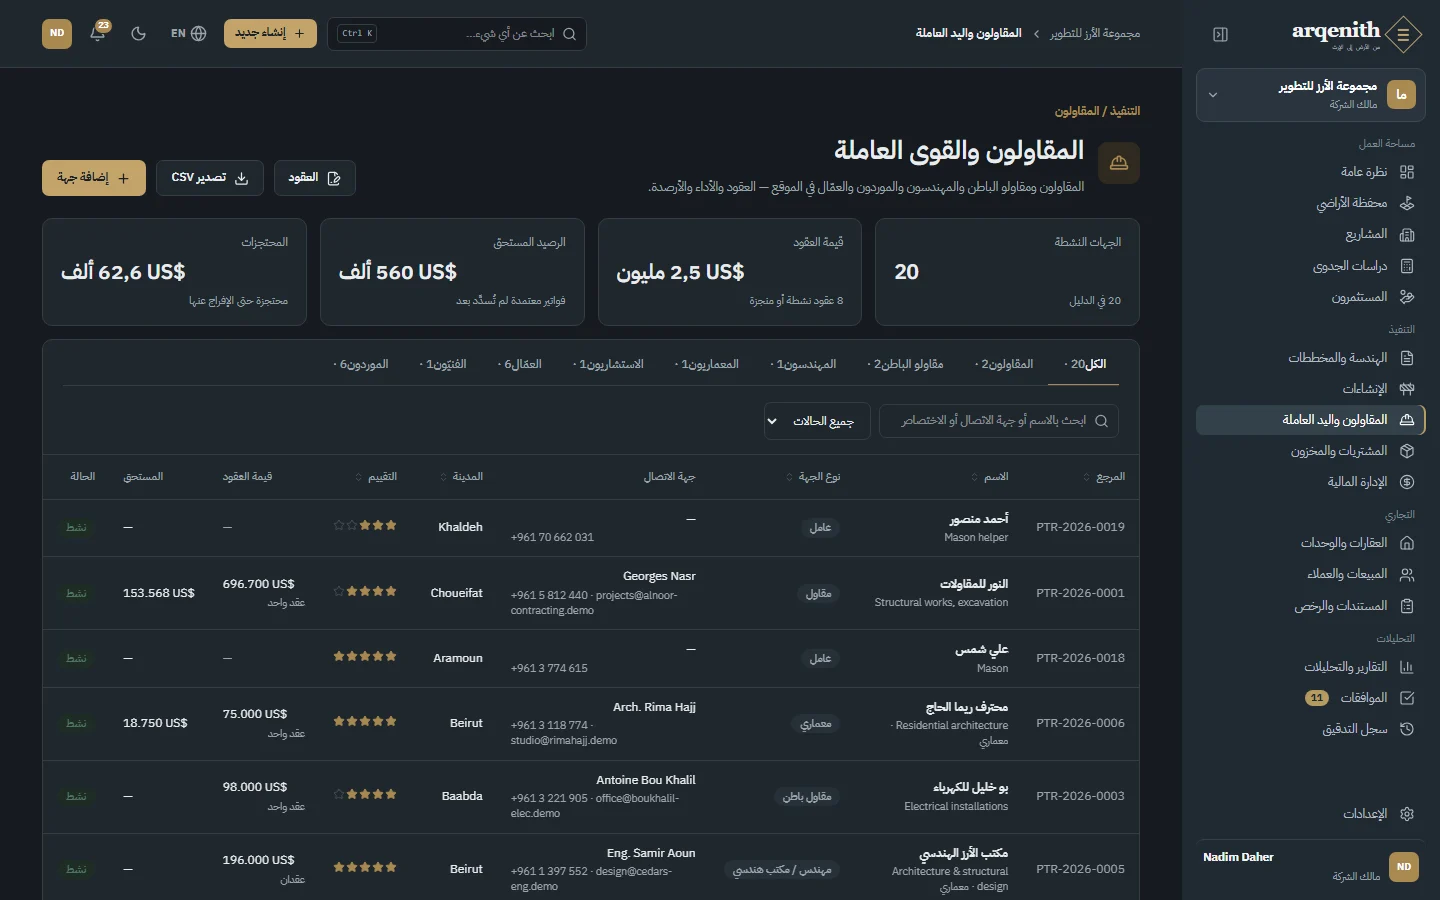Viewport: 1440px width, 900px height.
Task: Open الموافقات approvals menu item
Action: pos(1311,698)
